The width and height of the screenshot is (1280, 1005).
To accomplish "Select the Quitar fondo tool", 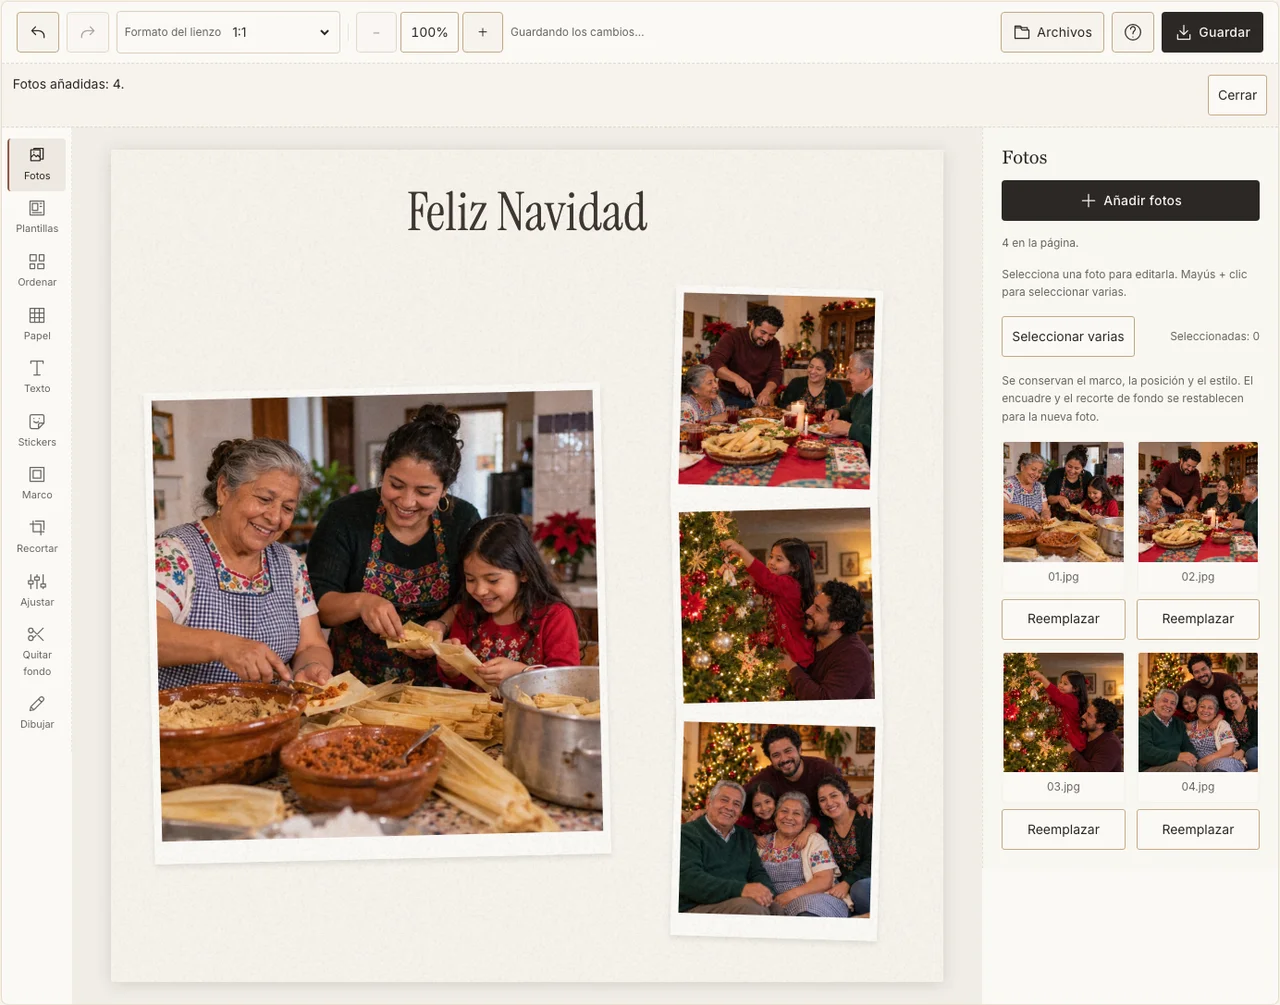I will [x=37, y=651].
